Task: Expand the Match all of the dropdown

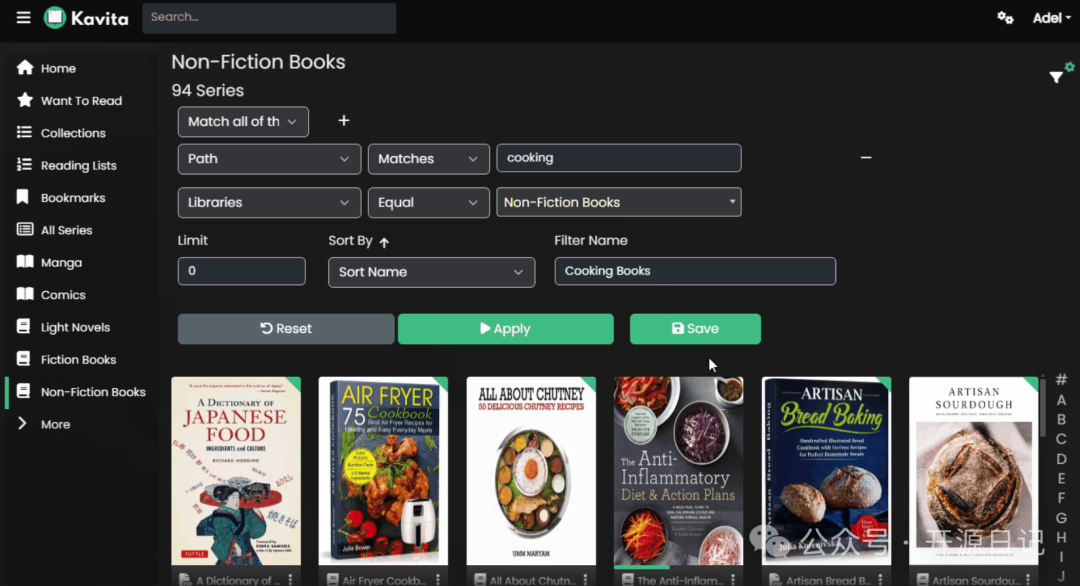Action: [243, 122]
